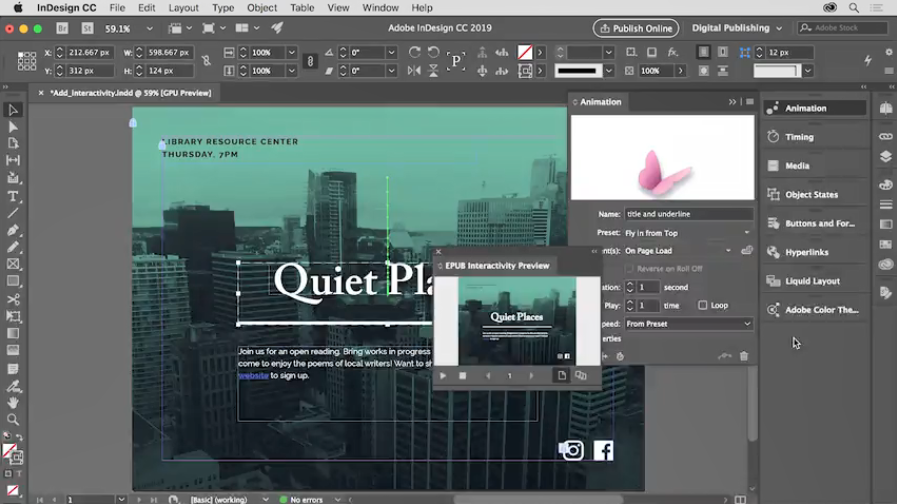Select the Type tool in the toolbox
Viewport: 897px width, 504px height.
13,196
